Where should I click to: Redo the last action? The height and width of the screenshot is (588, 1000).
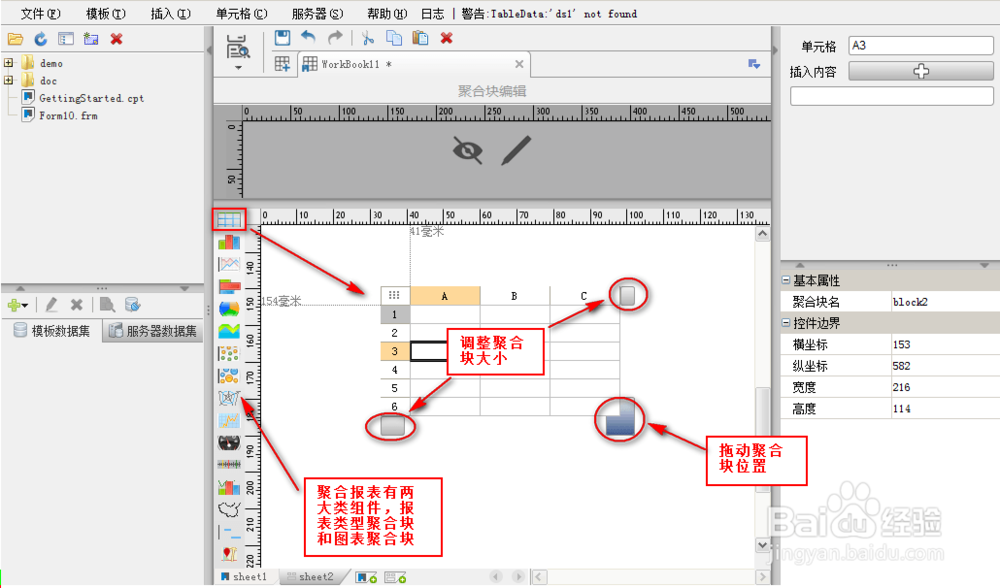pyautogui.click(x=335, y=38)
